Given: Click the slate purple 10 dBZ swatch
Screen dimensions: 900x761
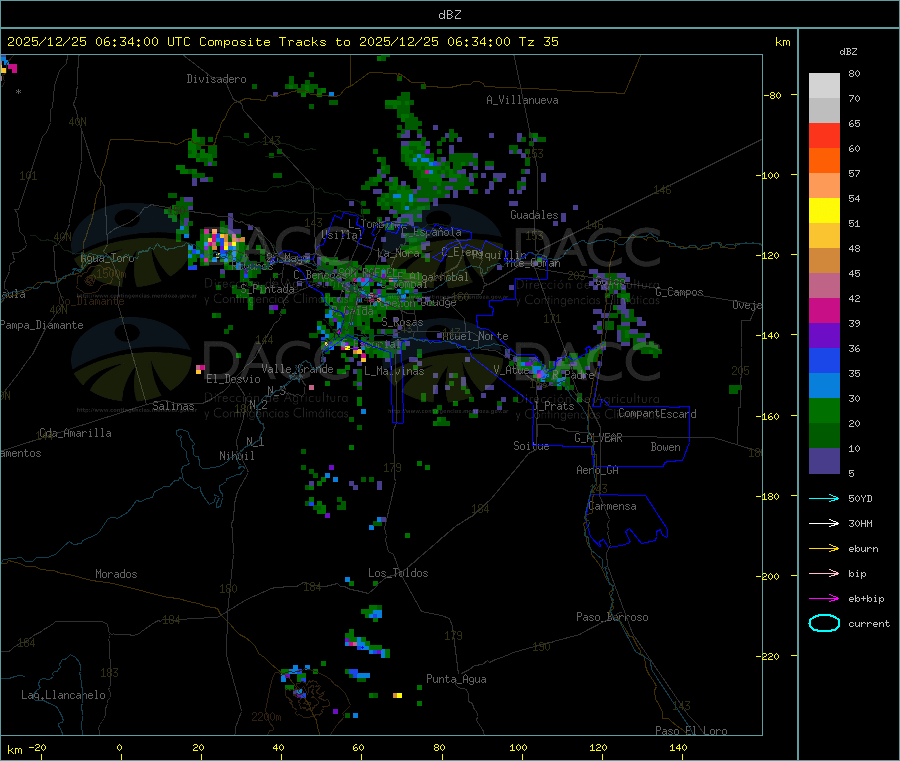Looking at the screenshot, I should point(824,460).
